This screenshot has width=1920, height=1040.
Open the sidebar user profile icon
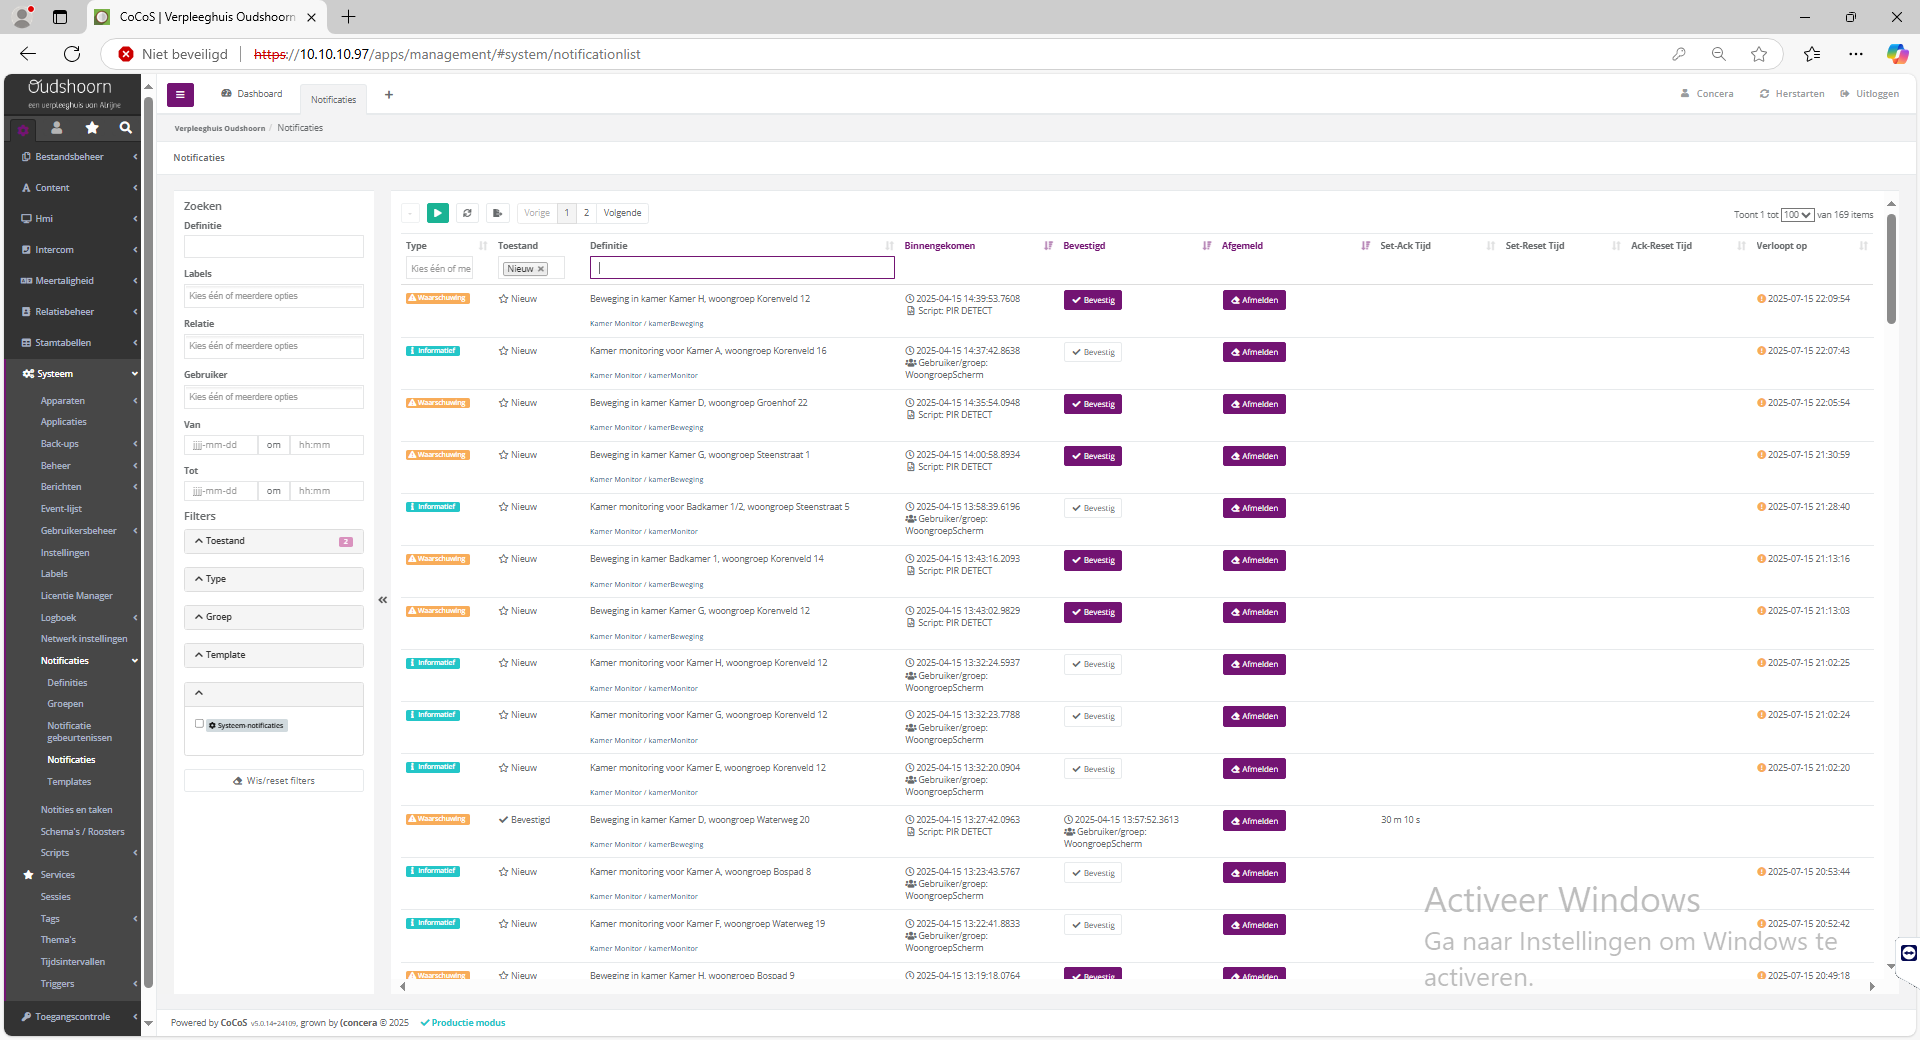(x=57, y=128)
